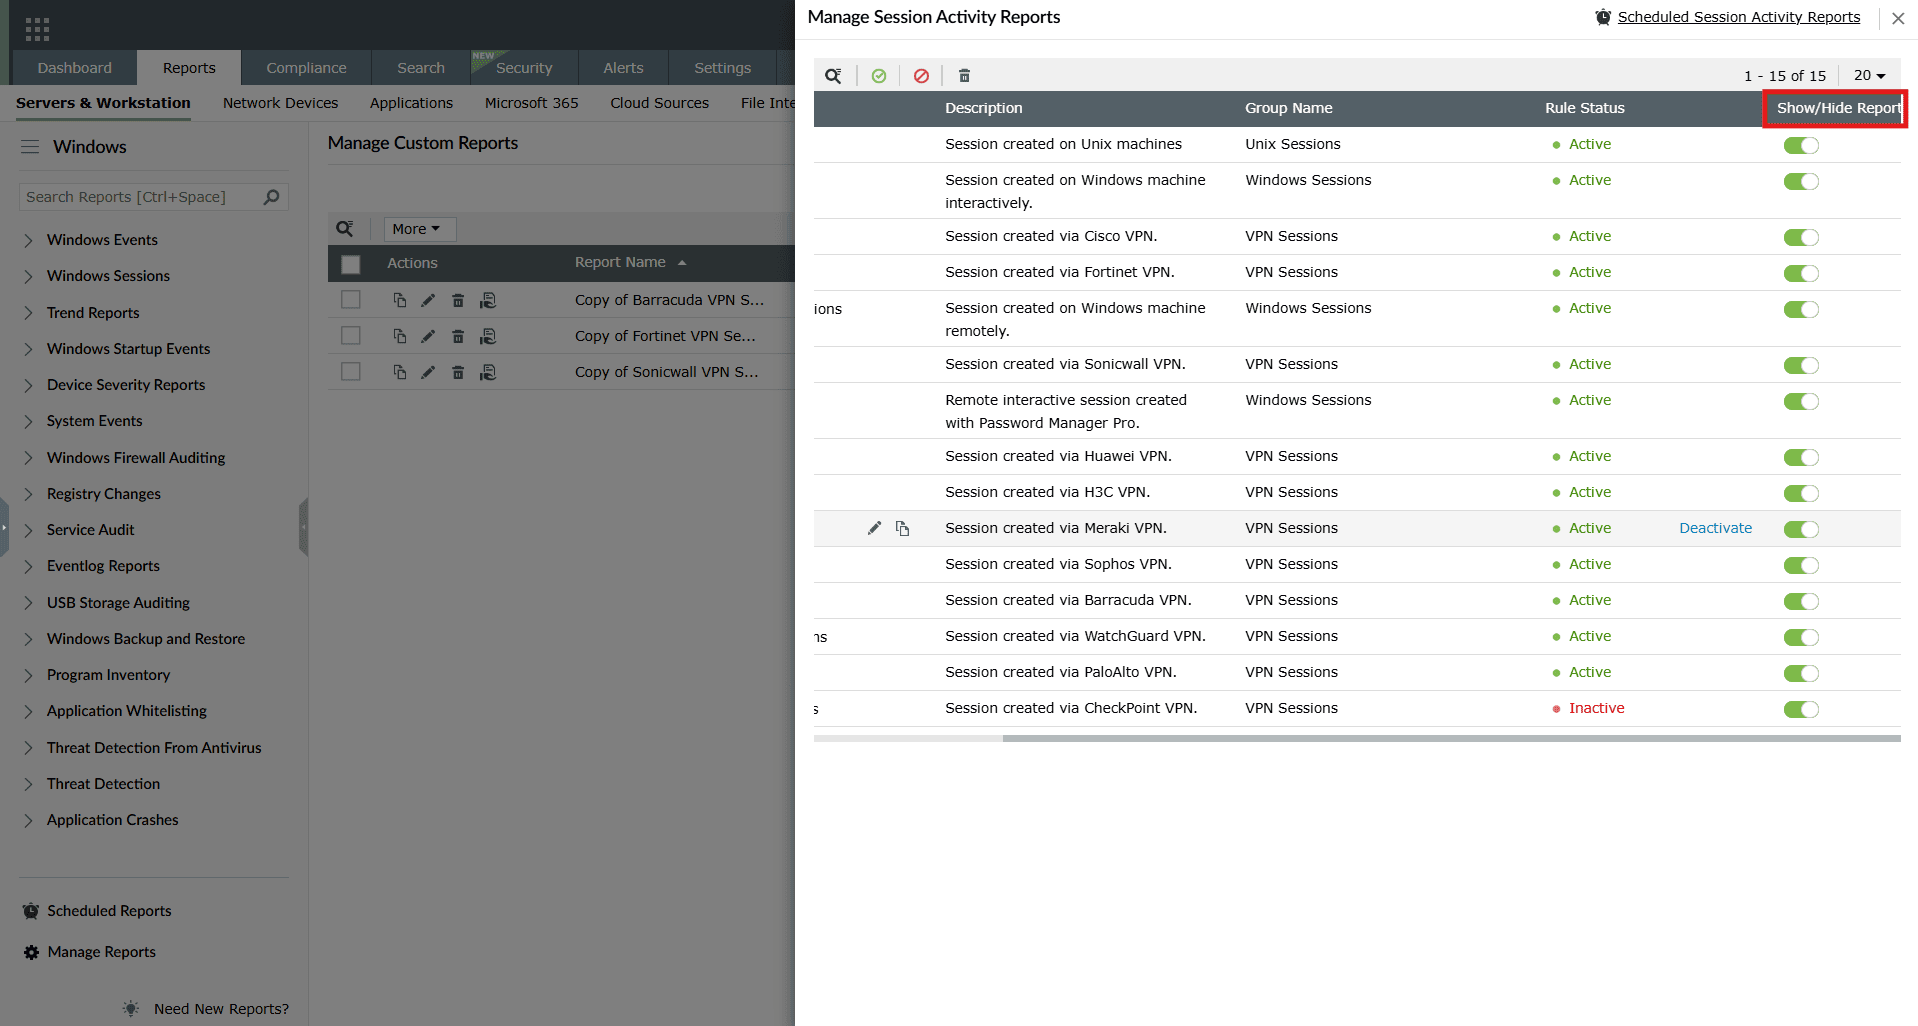Open the app grid launcher icon
Image resolution: width=1918 pixels, height=1026 pixels.
point(37,29)
